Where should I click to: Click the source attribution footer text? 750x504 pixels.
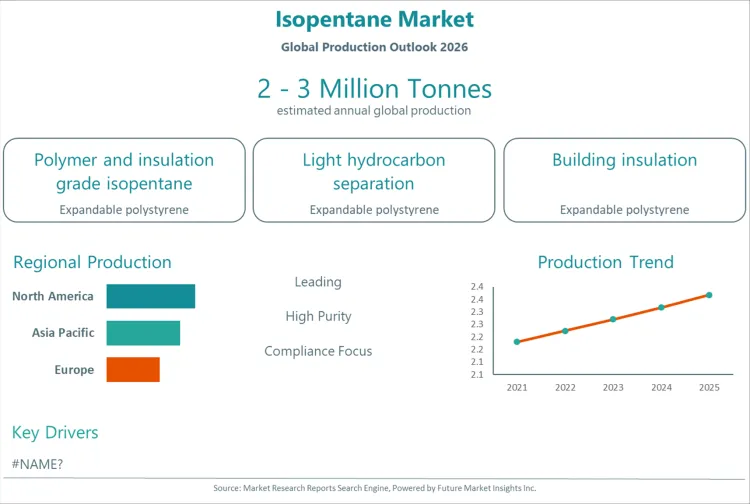[x=375, y=488]
